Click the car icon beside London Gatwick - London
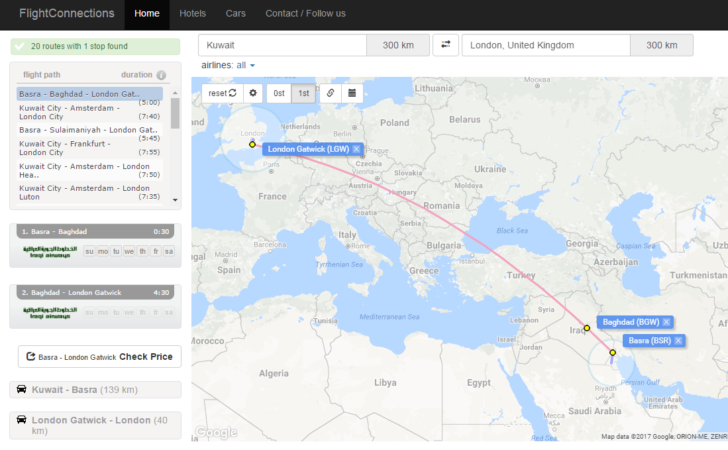728x450 pixels. click(21, 420)
